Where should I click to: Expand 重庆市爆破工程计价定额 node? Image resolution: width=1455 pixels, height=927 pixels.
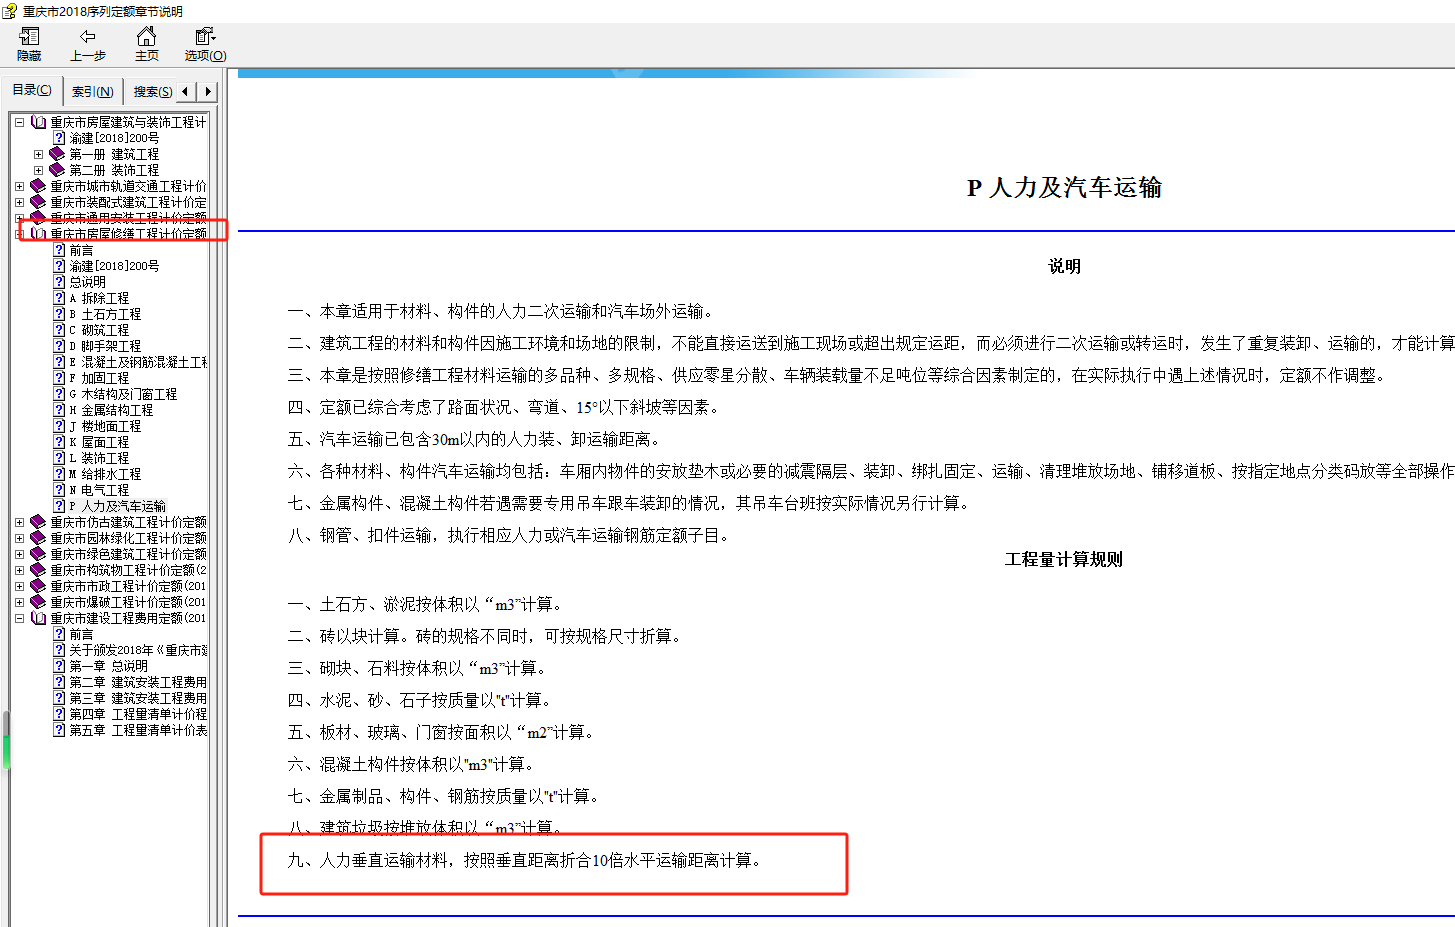click(x=19, y=602)
